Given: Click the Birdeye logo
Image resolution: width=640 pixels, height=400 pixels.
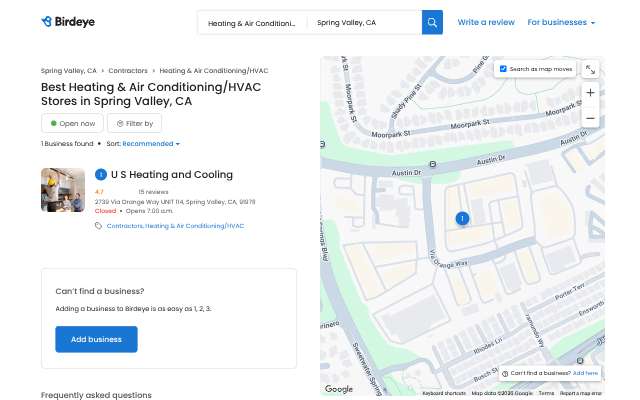Looking at the screenshot, I should 68,22.
